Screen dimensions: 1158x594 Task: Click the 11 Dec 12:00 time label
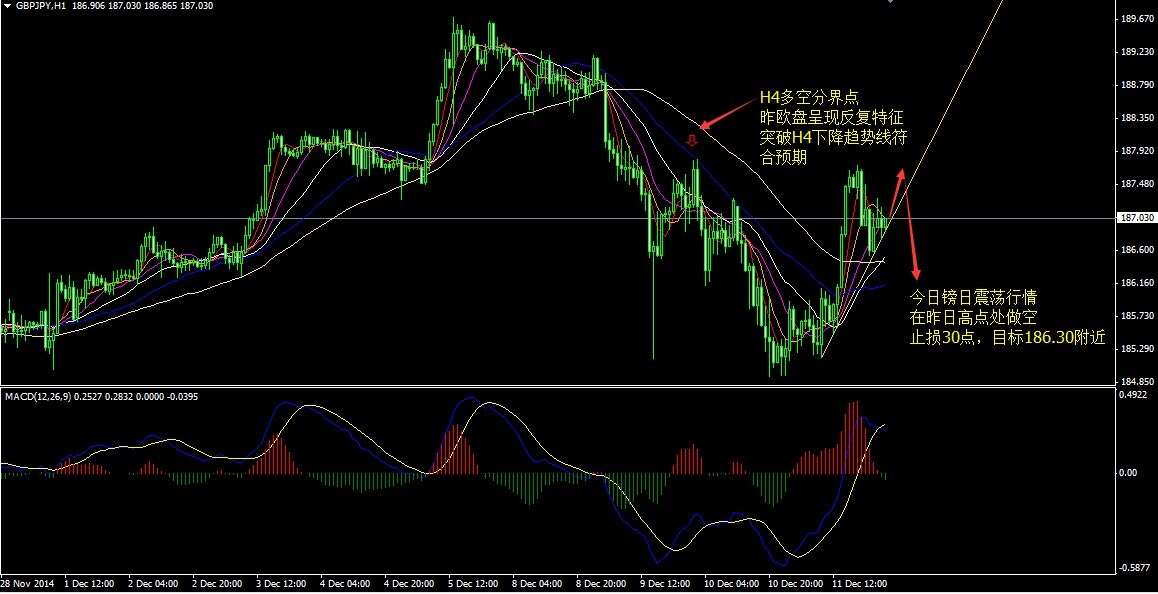(860, 584)
